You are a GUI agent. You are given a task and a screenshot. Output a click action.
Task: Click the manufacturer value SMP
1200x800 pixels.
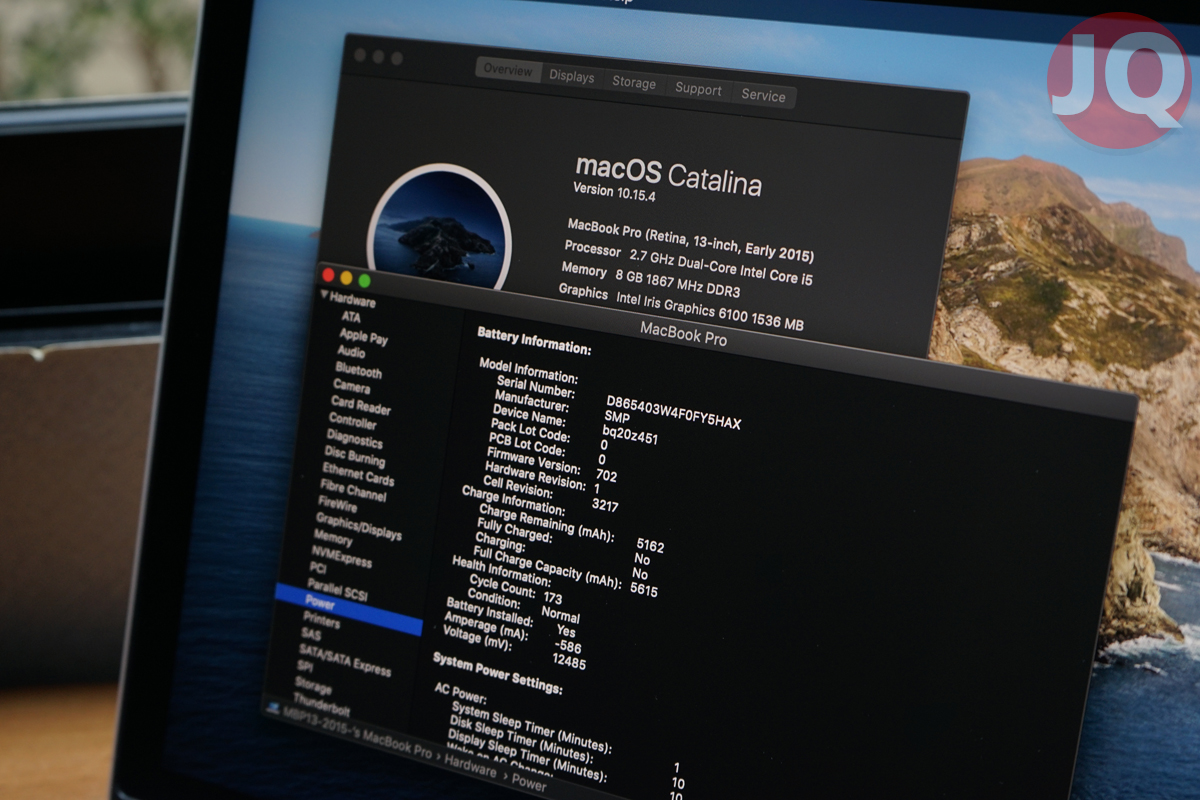pyautogui.click(x=617, y=416)
